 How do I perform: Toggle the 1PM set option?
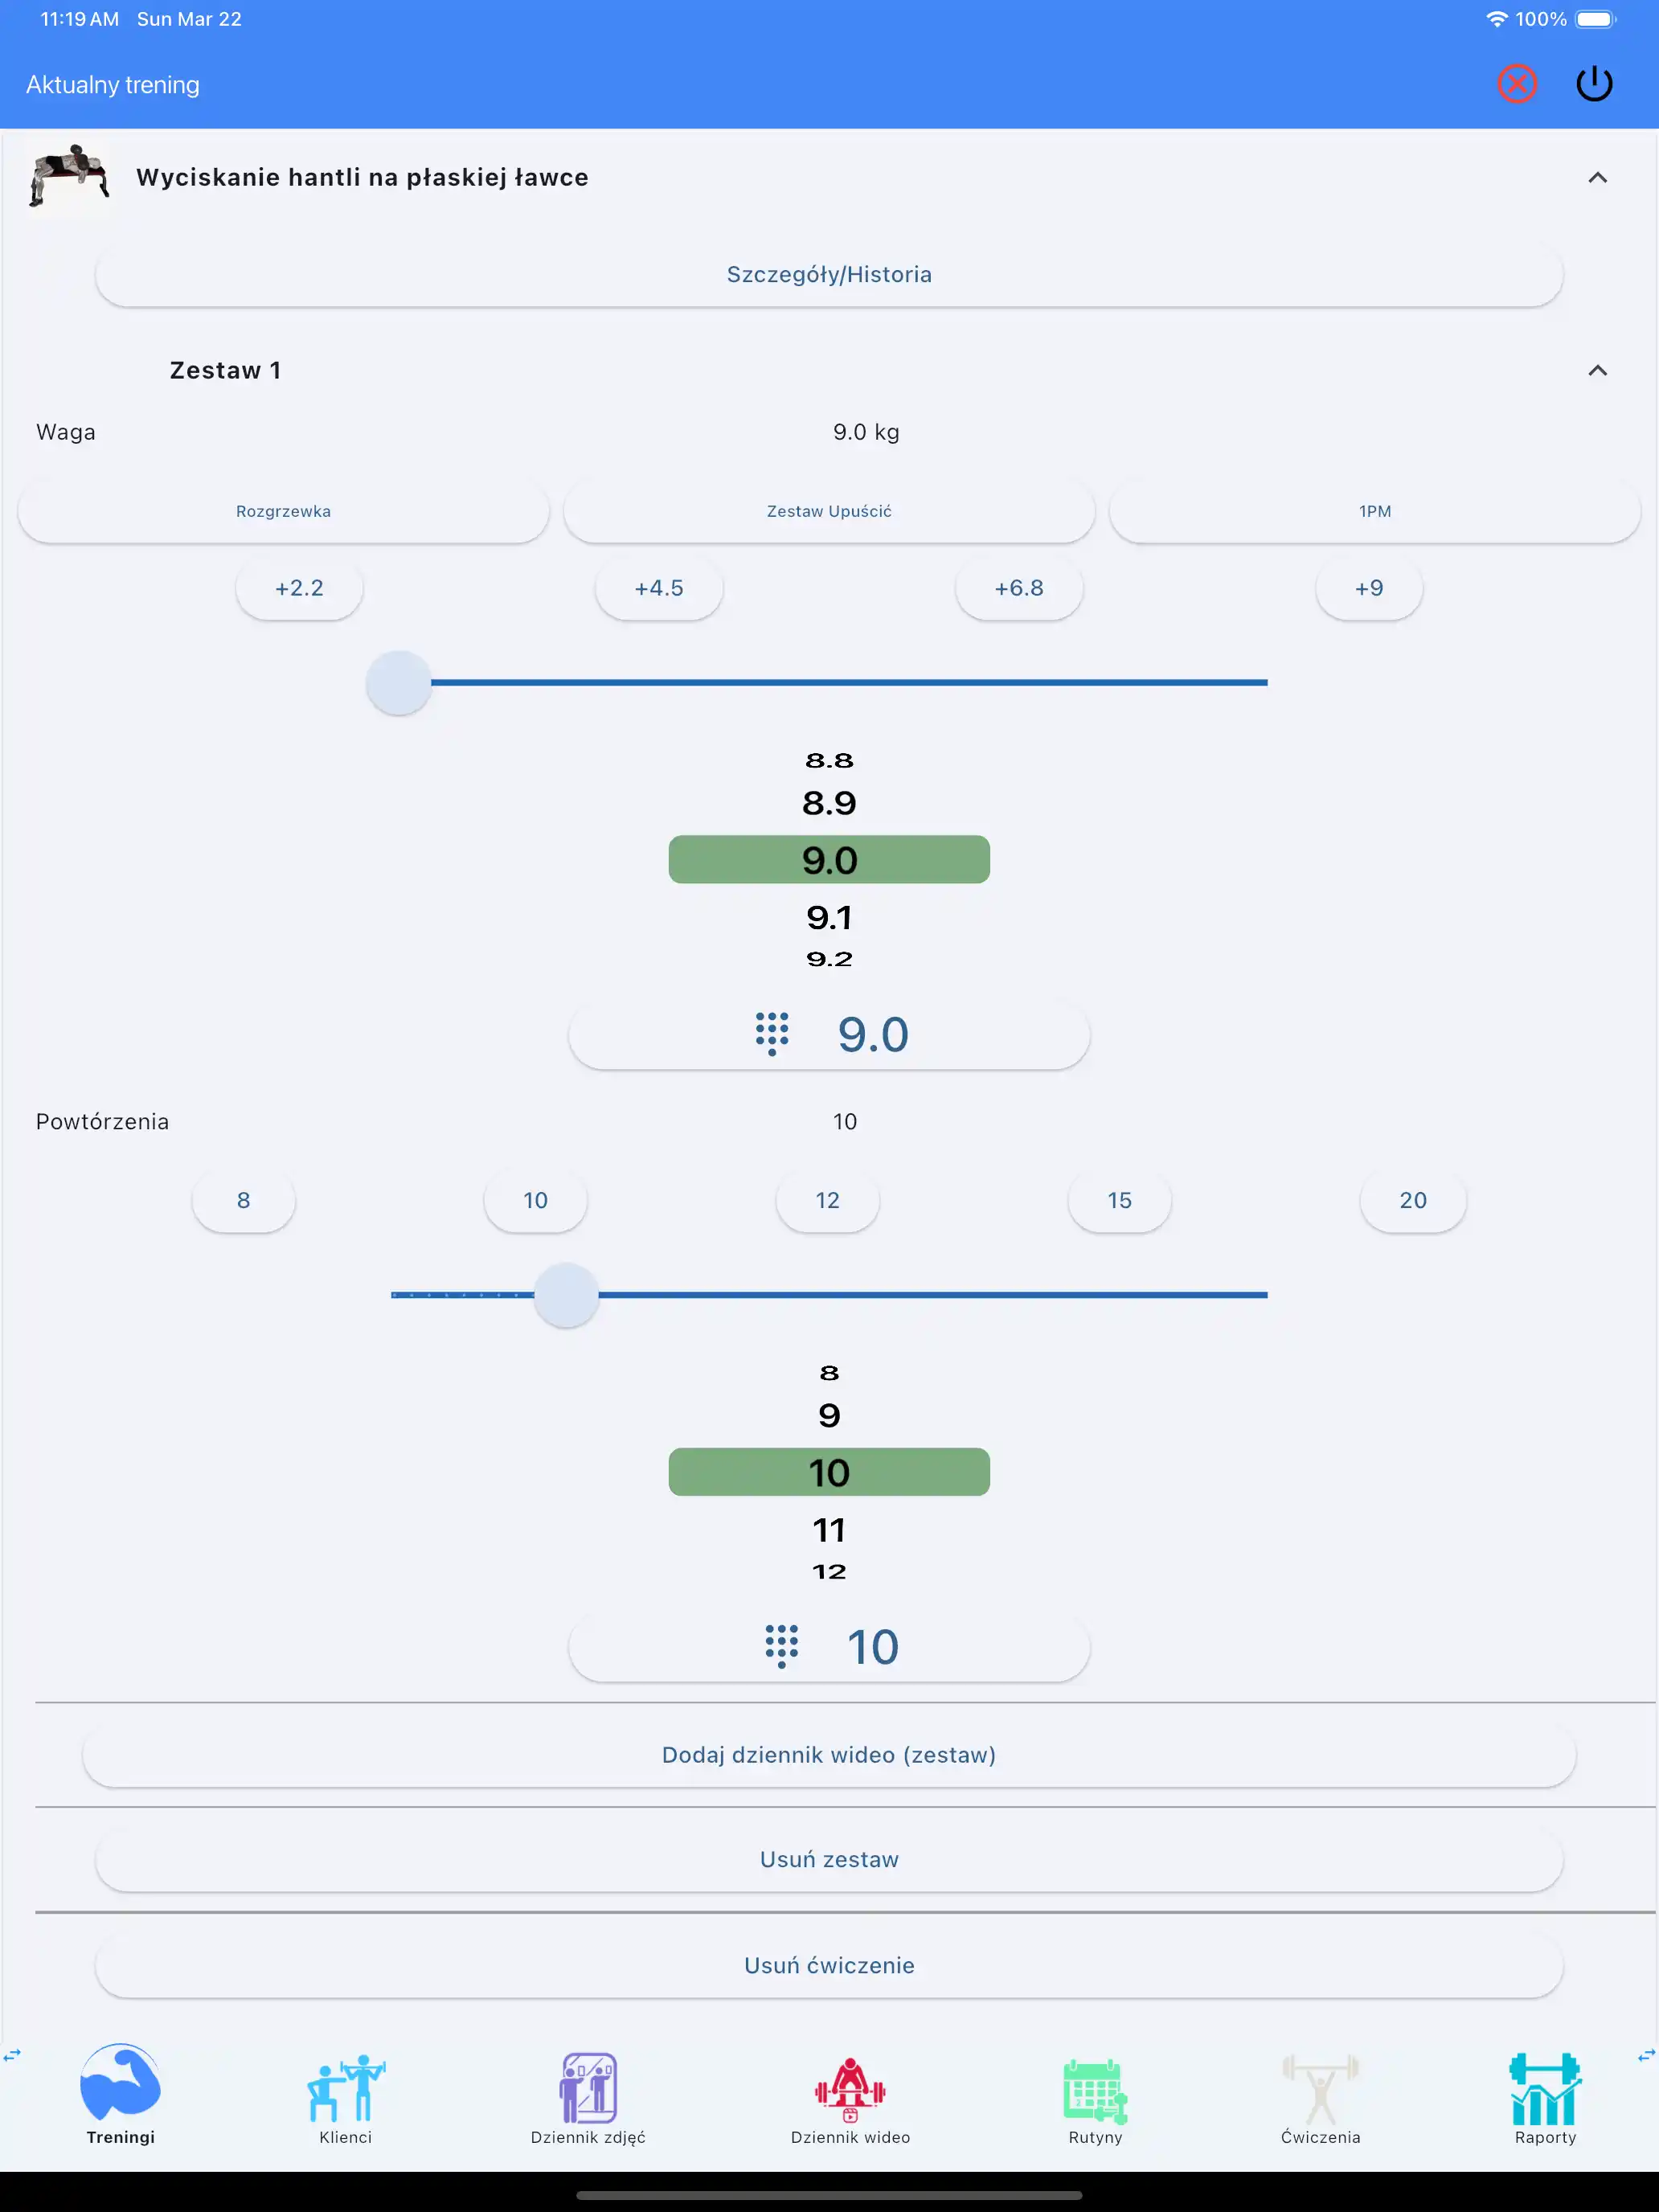[x=1374, y=511]
